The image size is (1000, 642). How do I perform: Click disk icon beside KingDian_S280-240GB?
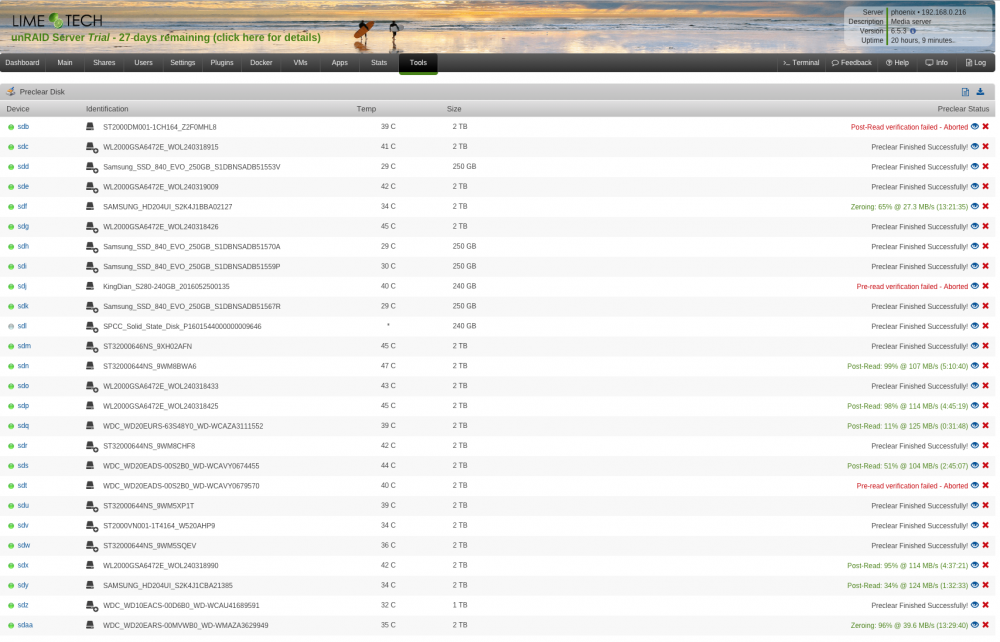pyautogui.click(x=90, y=286)
